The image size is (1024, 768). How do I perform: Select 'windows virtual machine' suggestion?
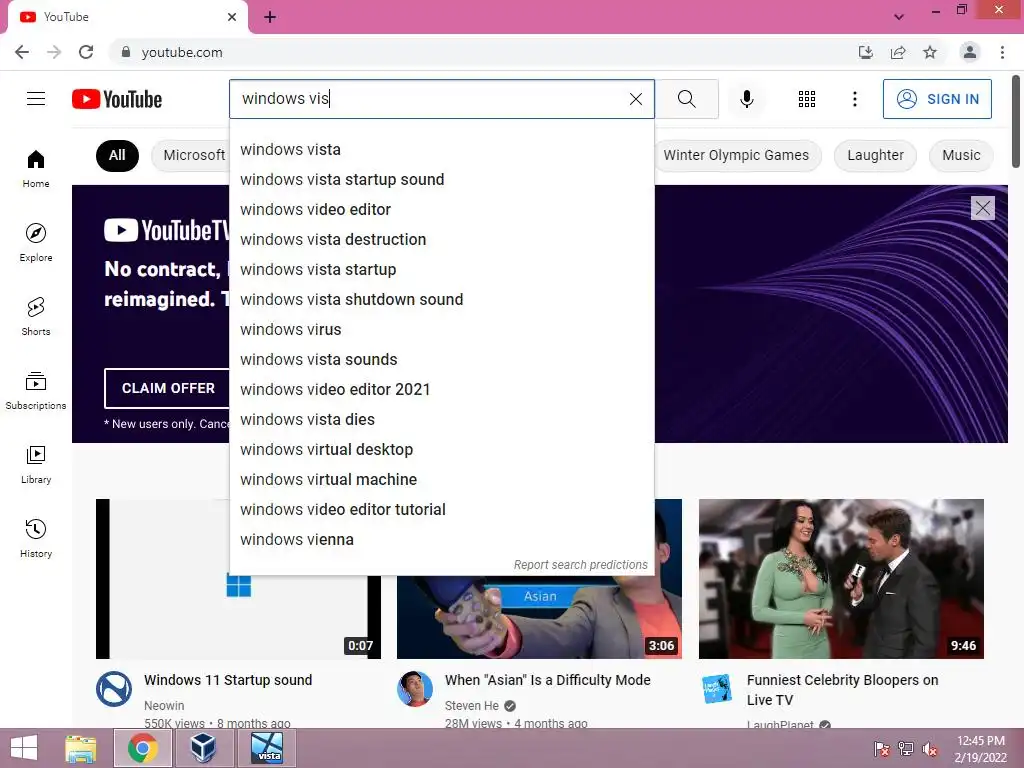pos(441,480)
